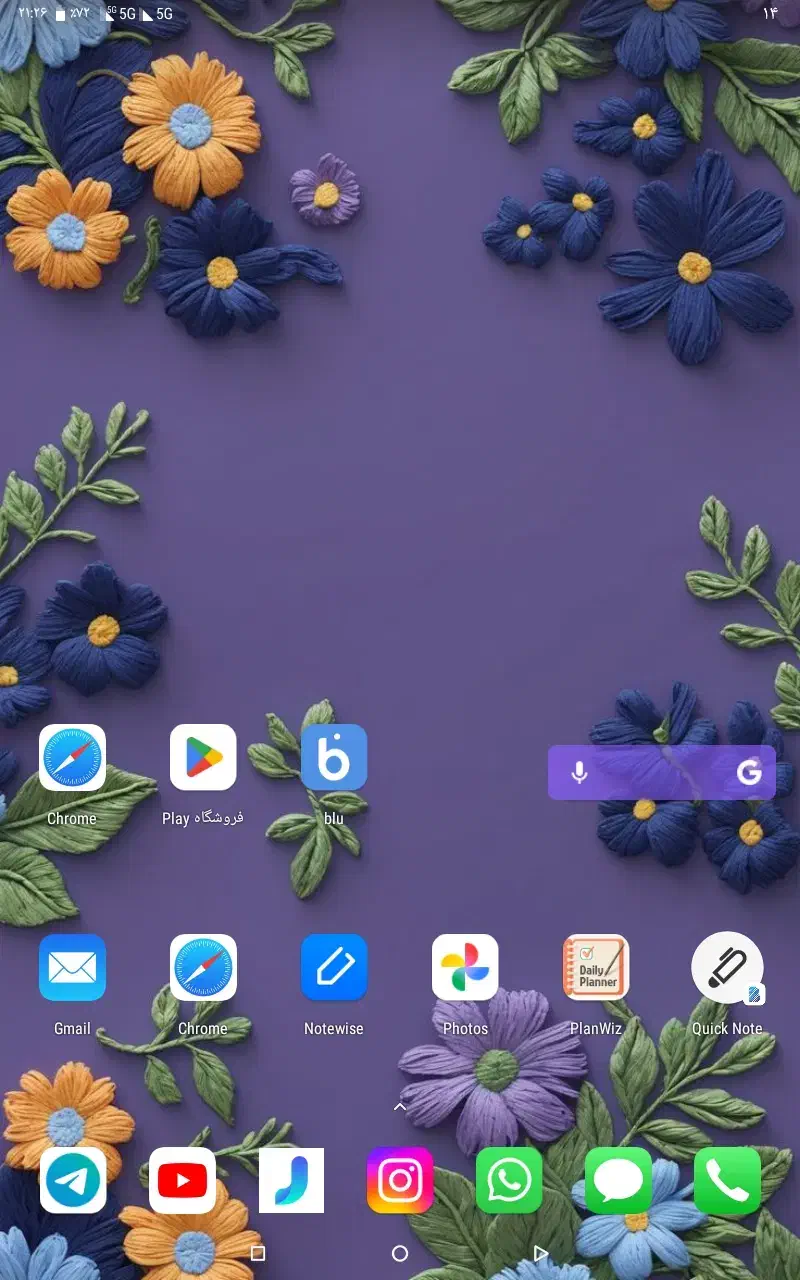This screenshot has width=800, height=1280.
Task: Open the Messages app
Action: (x=618, y=1180)
